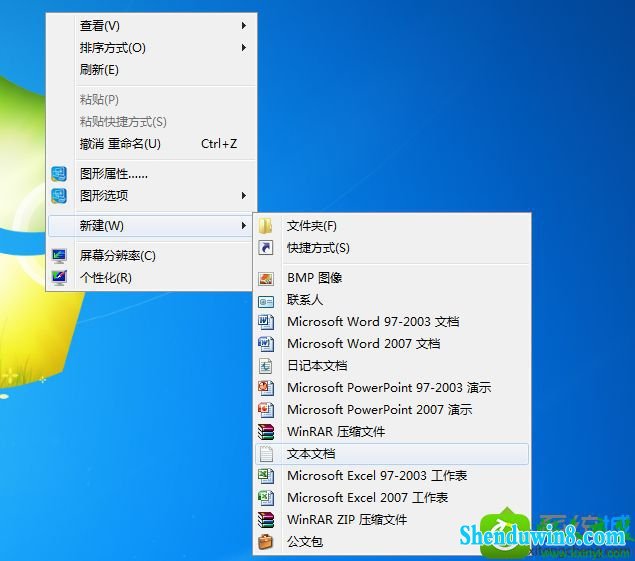This screenshot has width=635, height=561.
Task: Click the shortcut arrow icon beside 快捷方式(S)
Action: (x=266, y=247)
